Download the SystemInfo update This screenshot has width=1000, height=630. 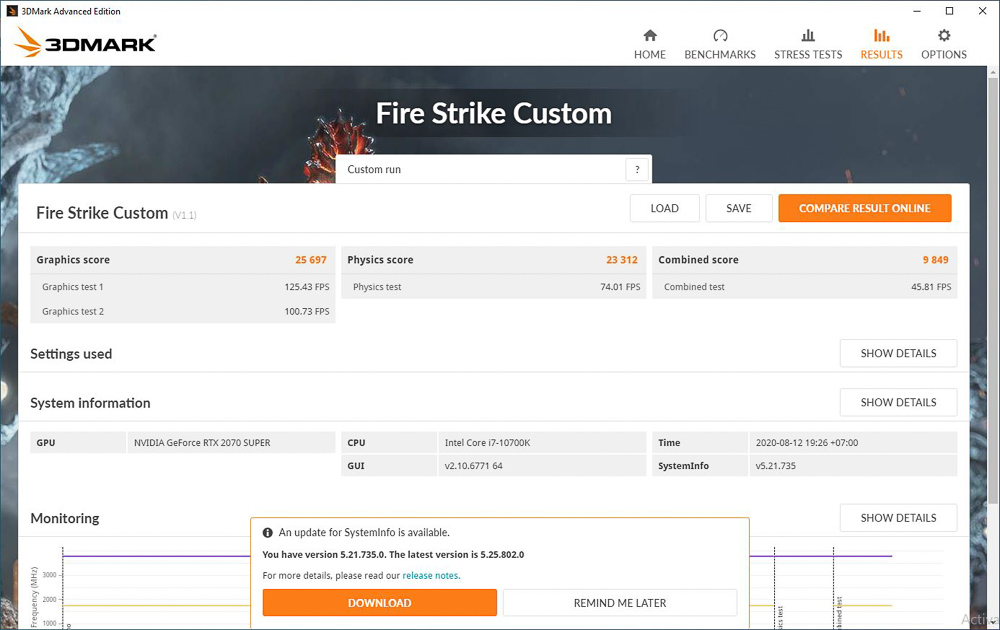coord(379,603)
